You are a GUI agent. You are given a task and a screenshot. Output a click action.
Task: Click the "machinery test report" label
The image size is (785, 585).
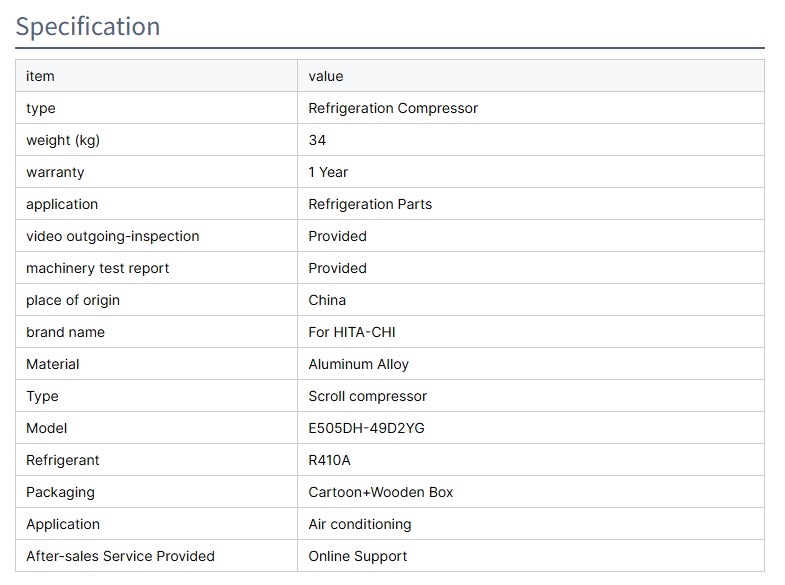click(98, 268)
